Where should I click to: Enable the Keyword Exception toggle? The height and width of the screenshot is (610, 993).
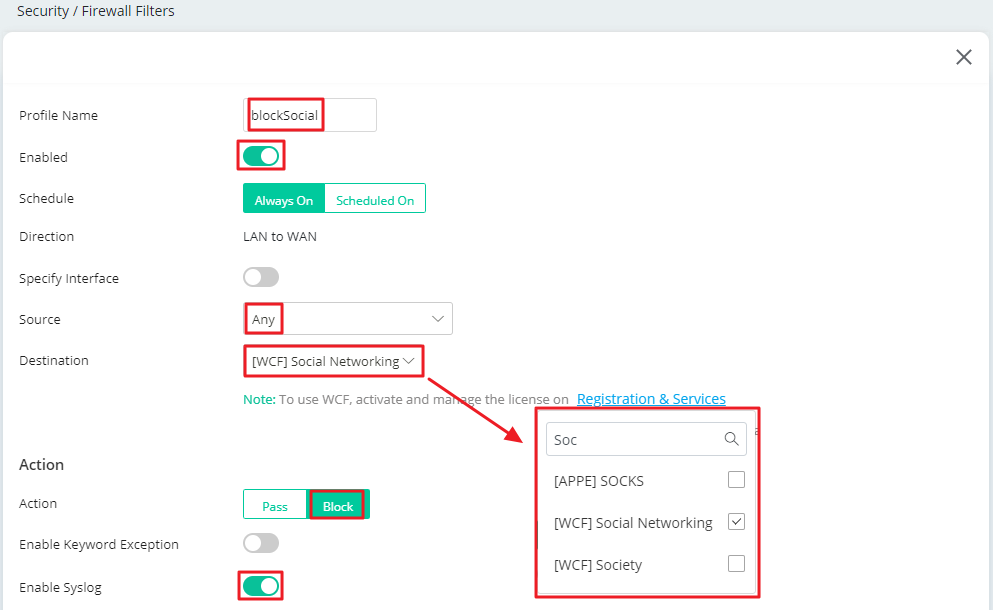coord(261,543)
